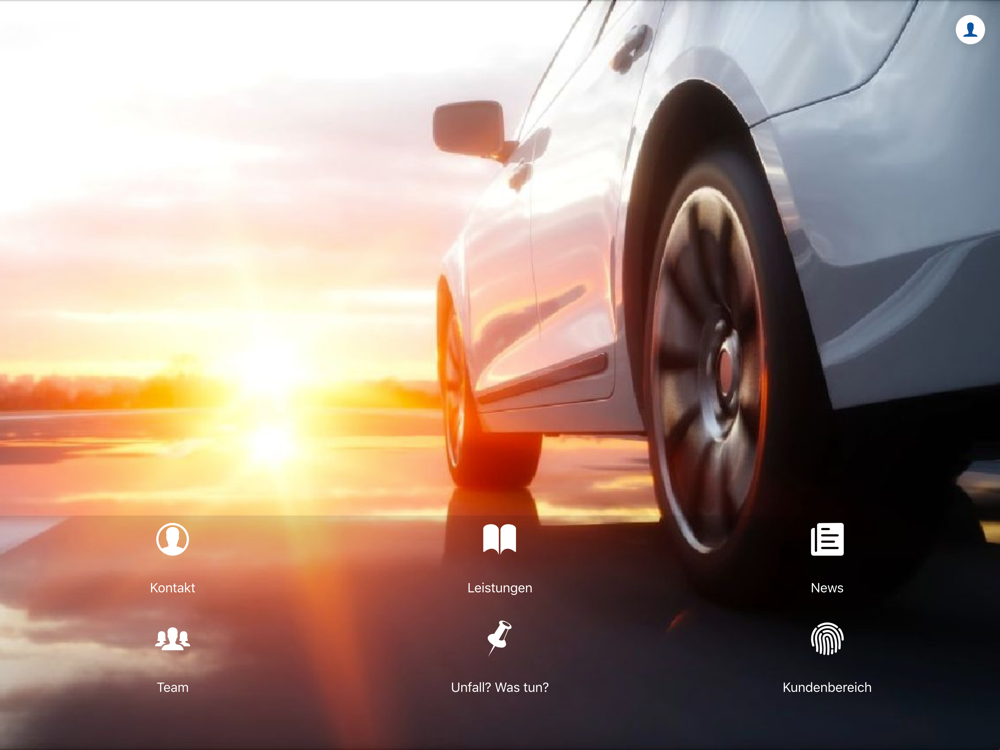Select the Leistungen label
The image size is (1000, 750).
[x=499, y=588]
